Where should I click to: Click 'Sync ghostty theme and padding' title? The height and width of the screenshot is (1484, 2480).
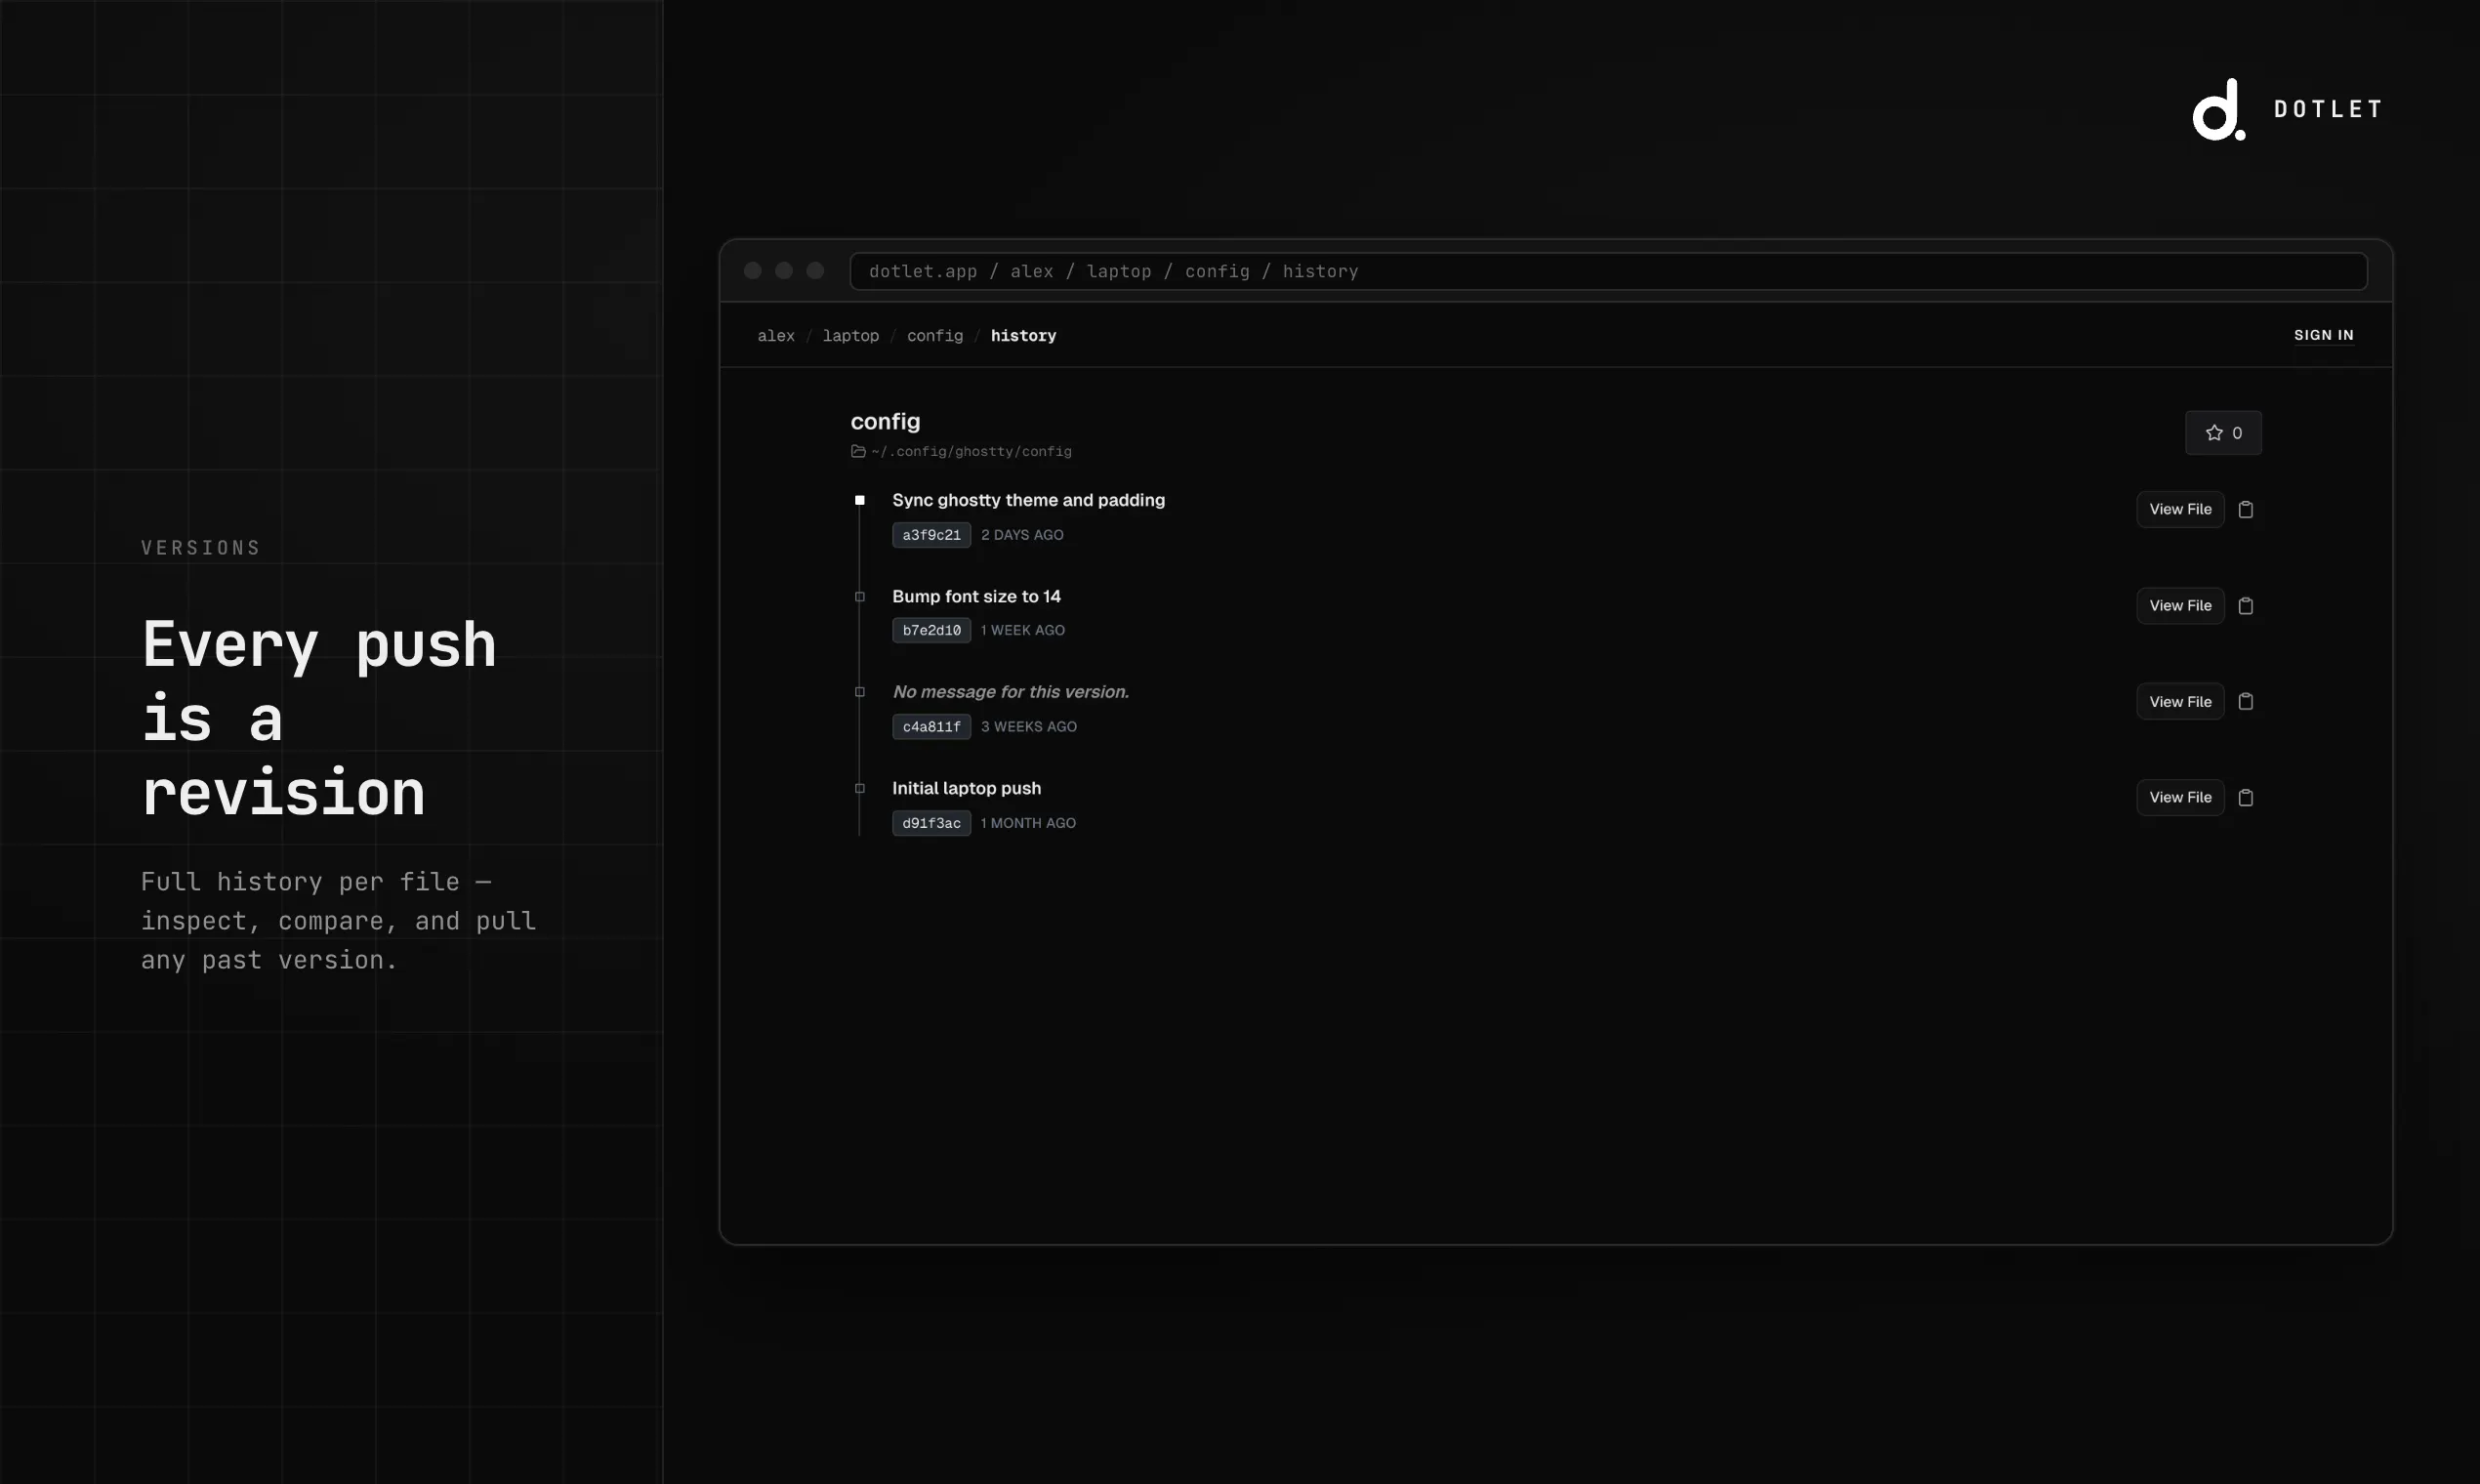point(1028,500)
